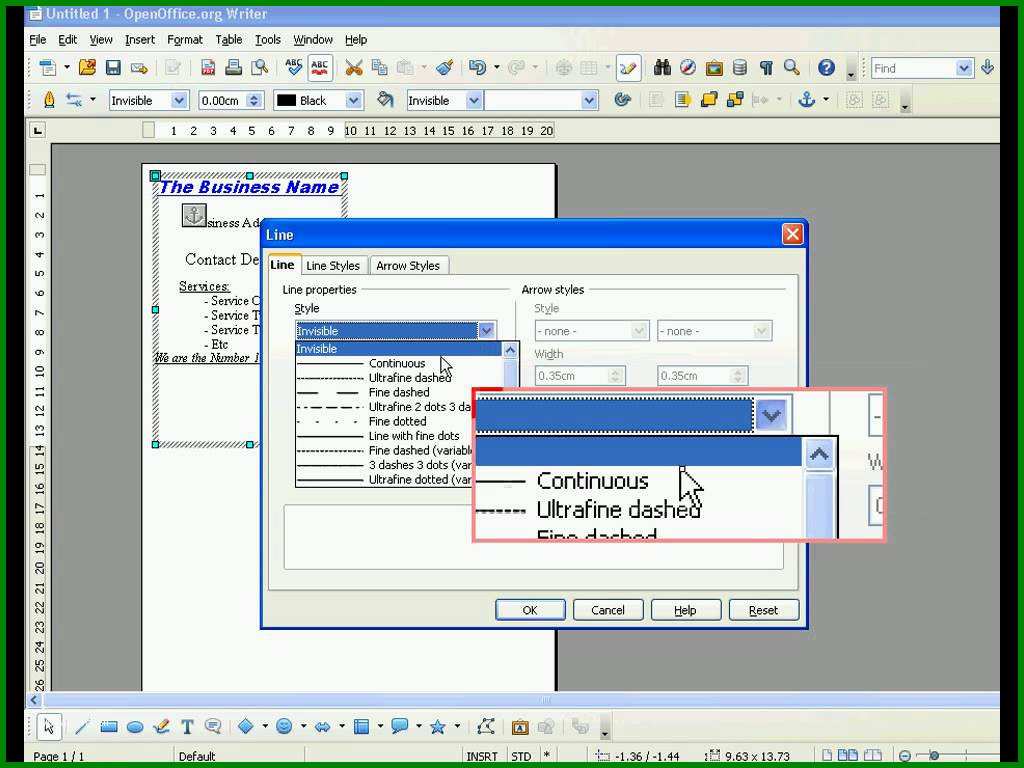Image resolution: width=1024 pixels, height=768 pixels.
Task: Select the Rectangle draw tool
Action: [x=108, y=726]
